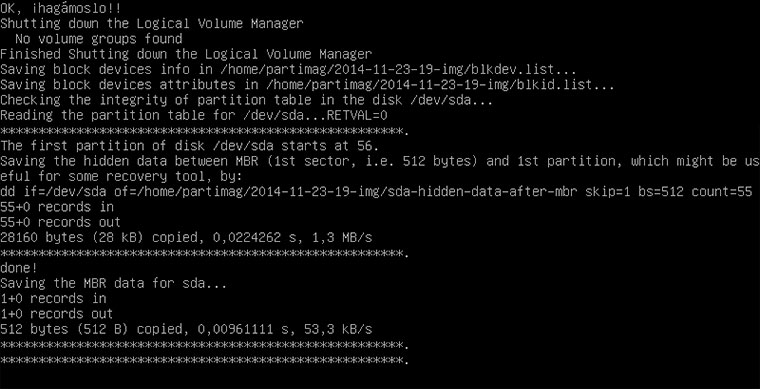Click 'Checking the integrity of partition table' line

(247, 100)
